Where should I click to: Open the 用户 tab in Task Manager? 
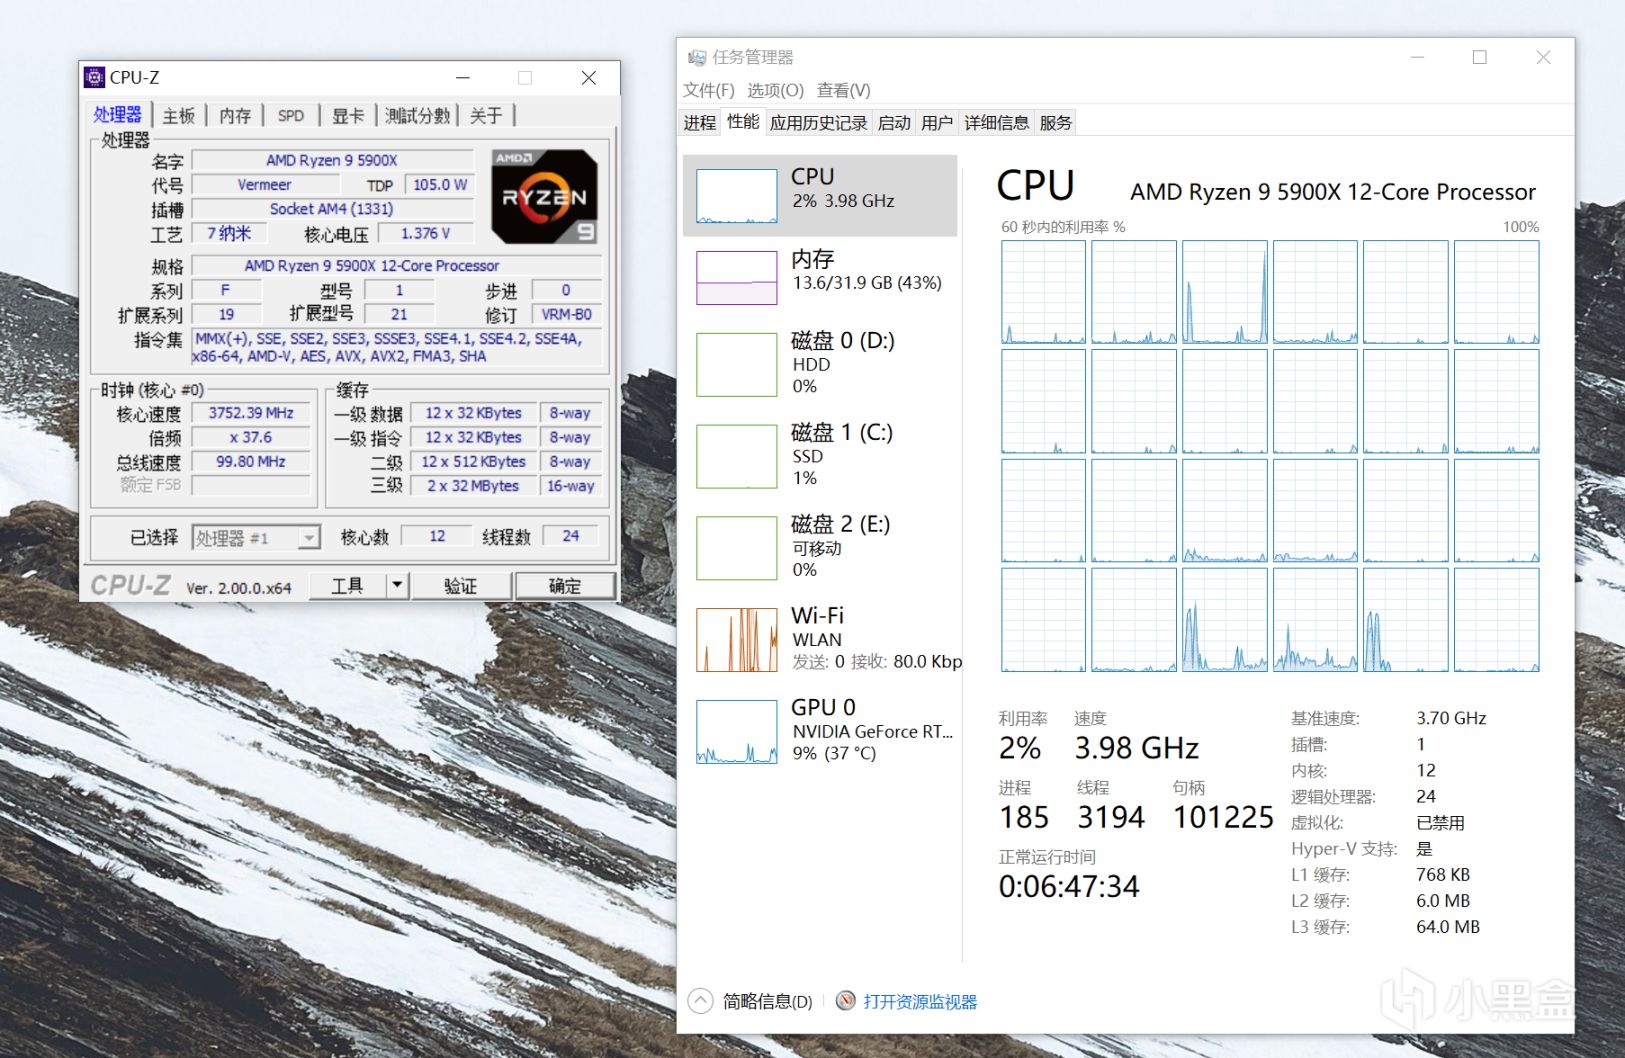pyautogui.click(x=937, y=123)
